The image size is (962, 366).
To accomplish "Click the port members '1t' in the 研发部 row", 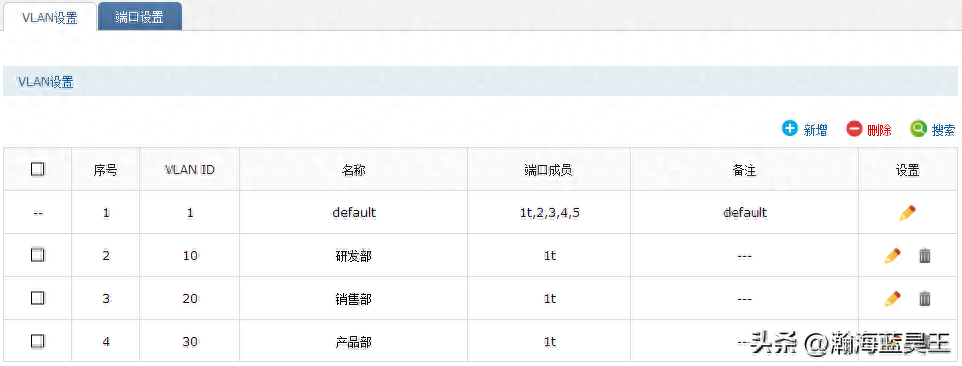I will click(x=550, y=256).
